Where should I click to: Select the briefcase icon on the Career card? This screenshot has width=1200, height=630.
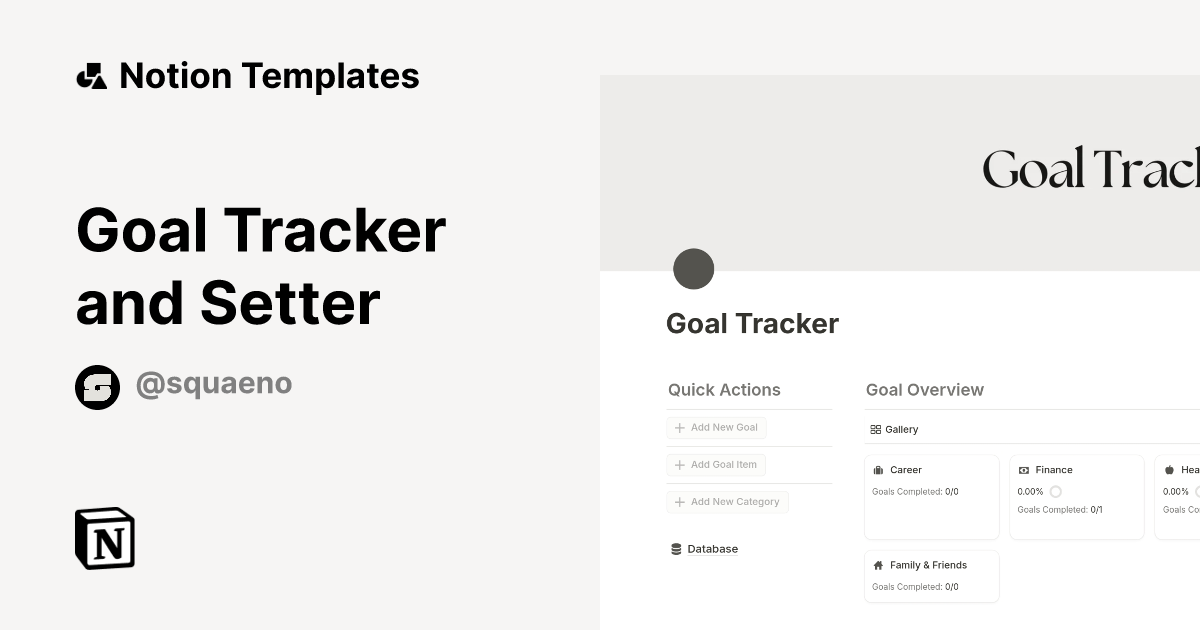[879, 469]
